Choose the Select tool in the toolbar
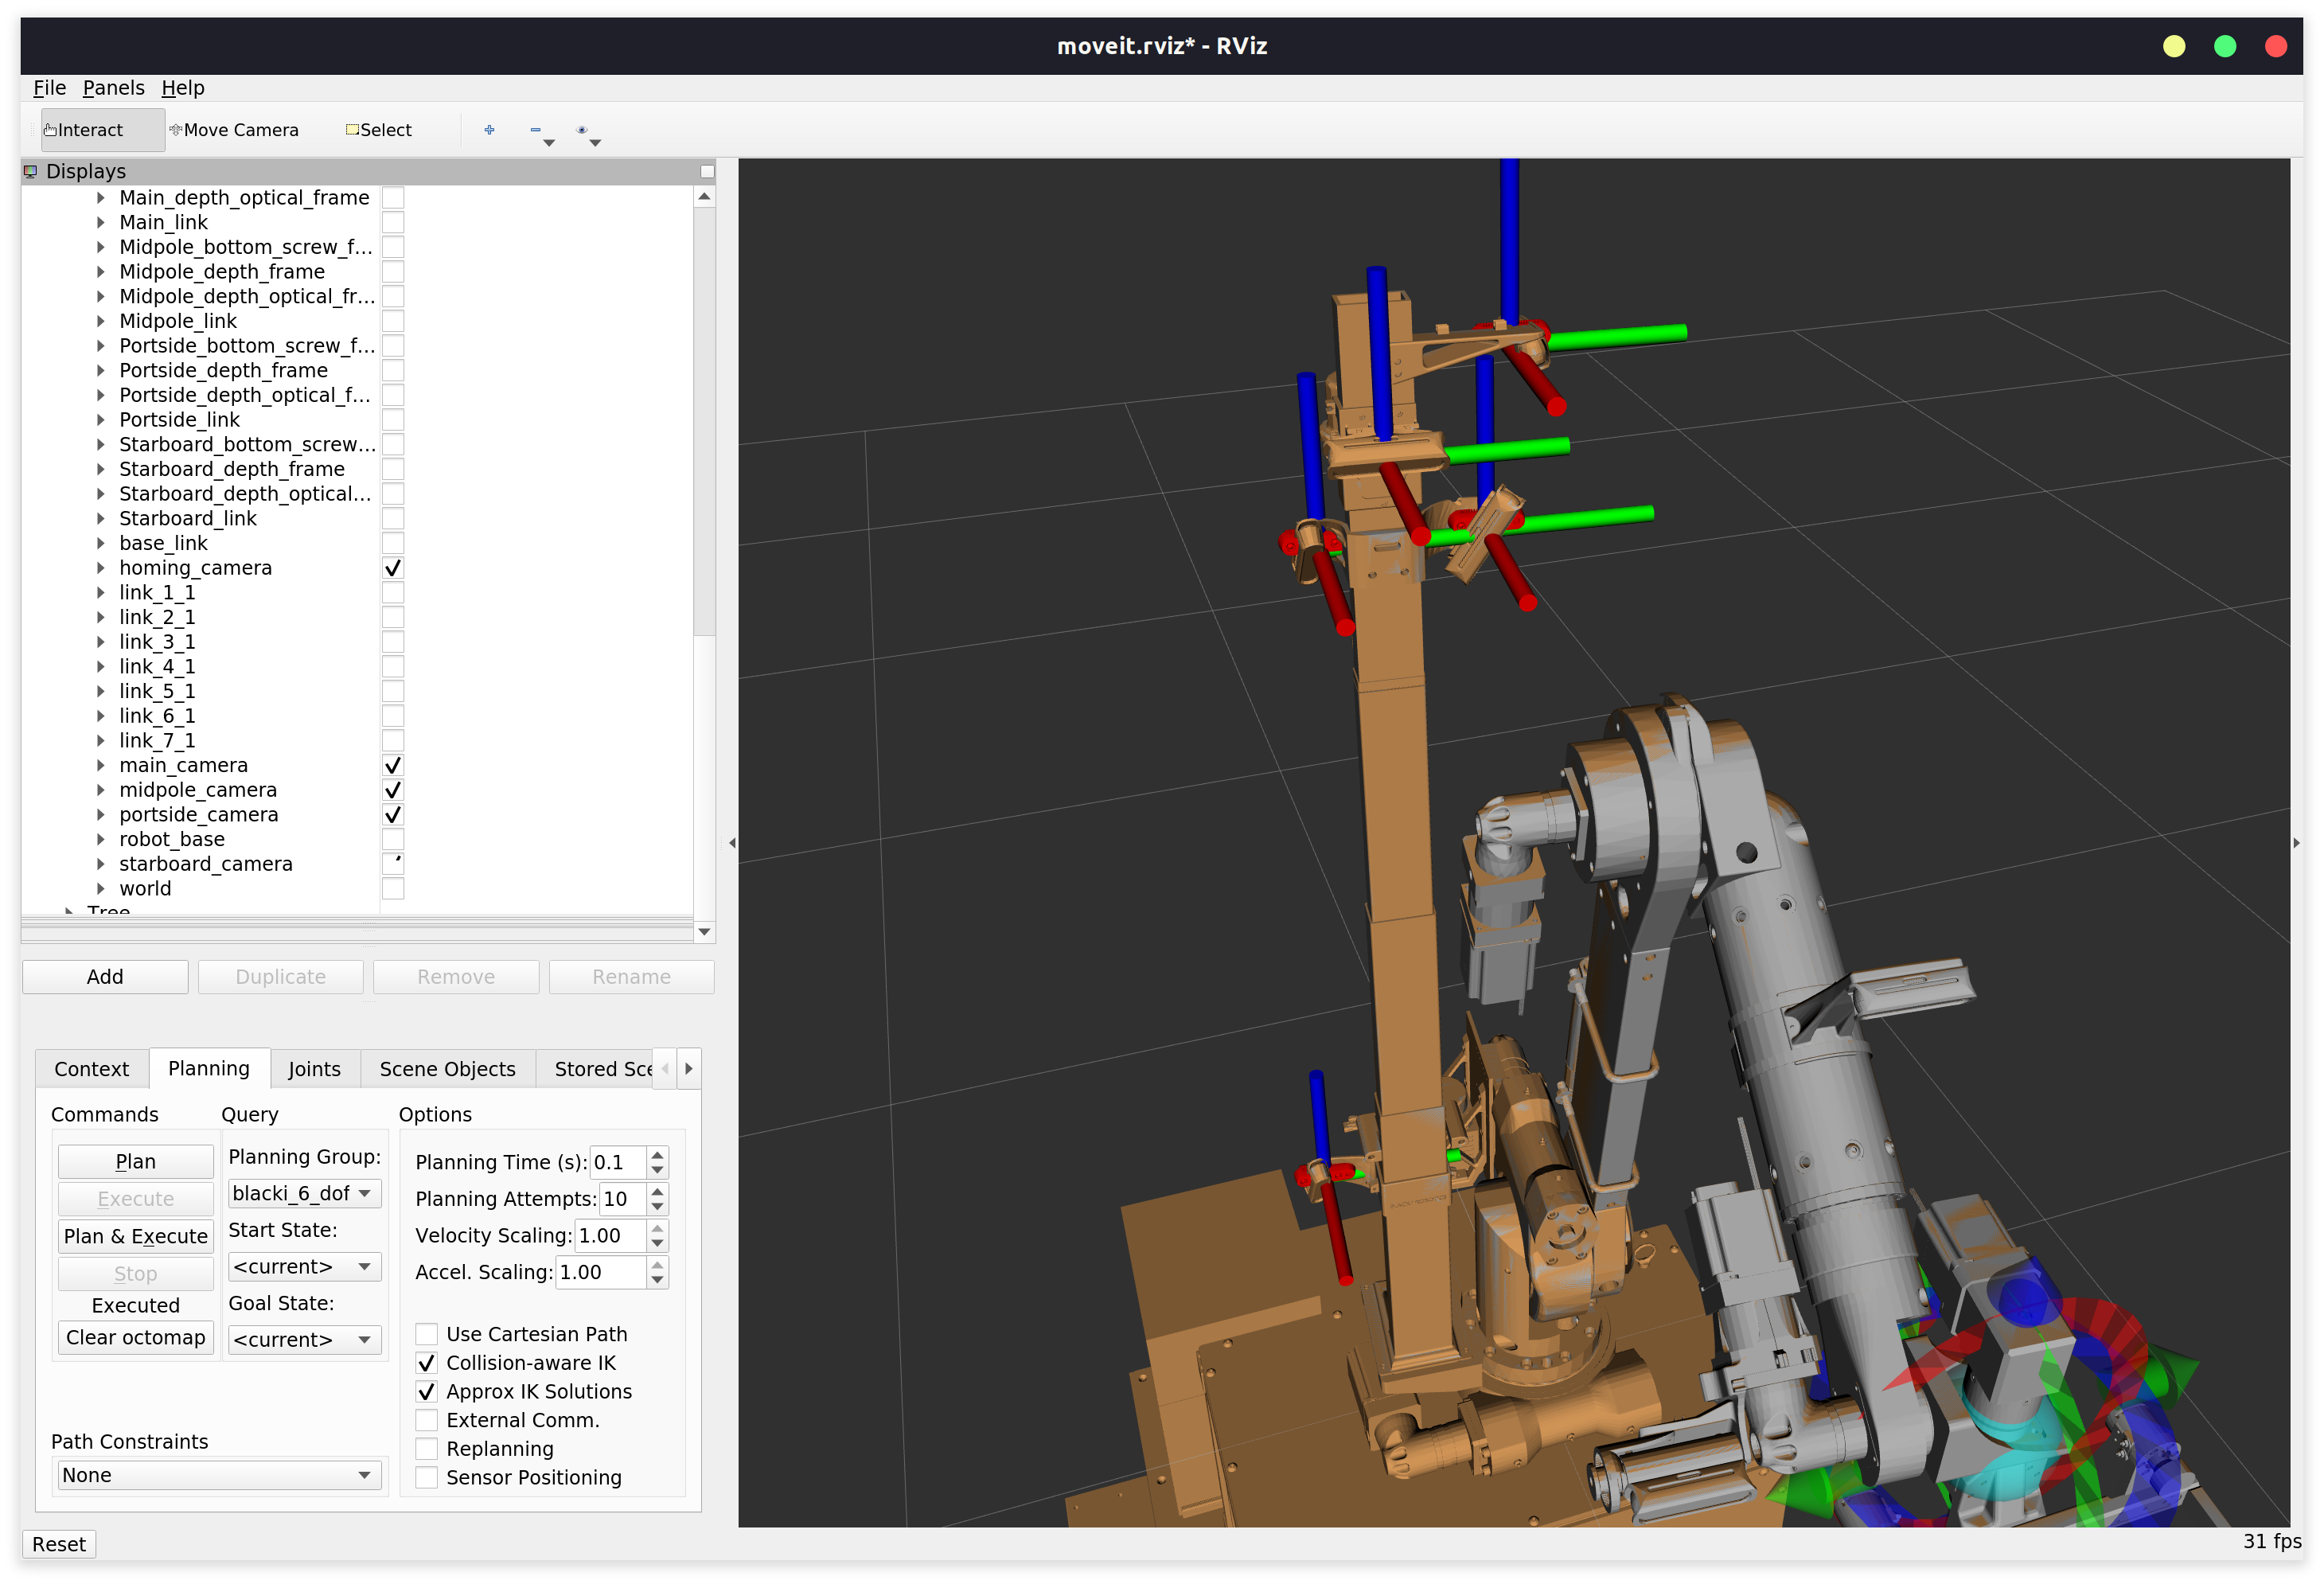Image resolution: width=2324 pixels, height=1584 pixels. [x=378, y=129]
